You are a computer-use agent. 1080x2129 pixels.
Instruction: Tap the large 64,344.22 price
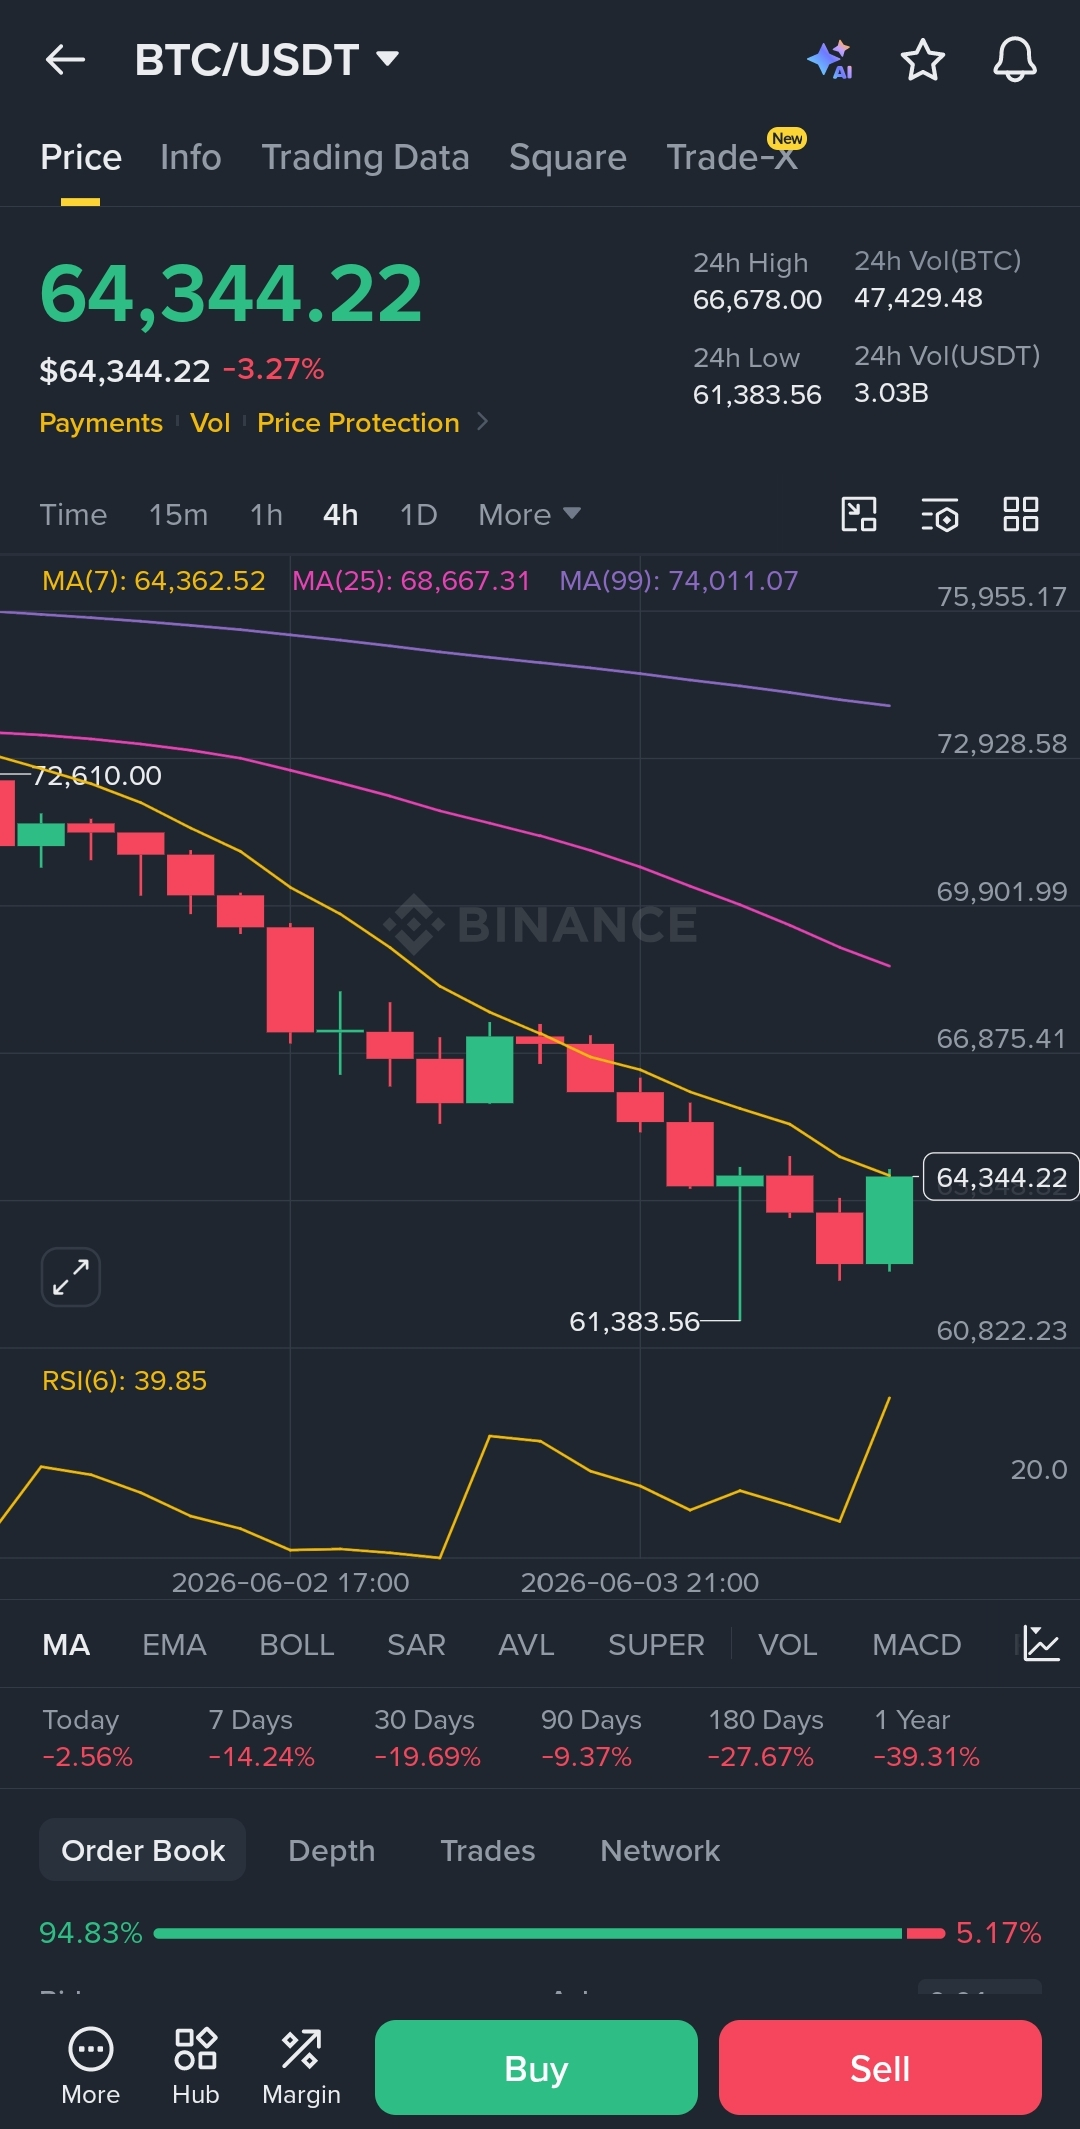pyautogui.click(x=231, y=293)
